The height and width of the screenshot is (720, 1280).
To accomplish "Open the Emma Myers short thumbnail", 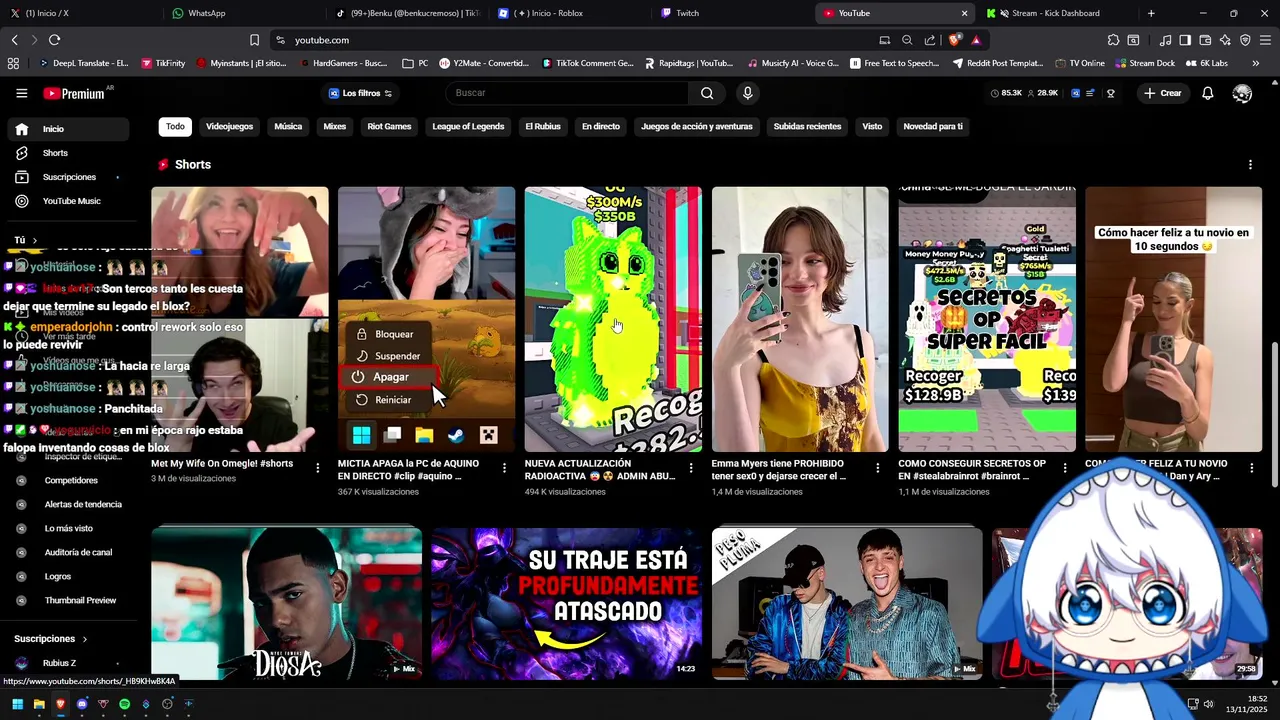I will point(800,319).
